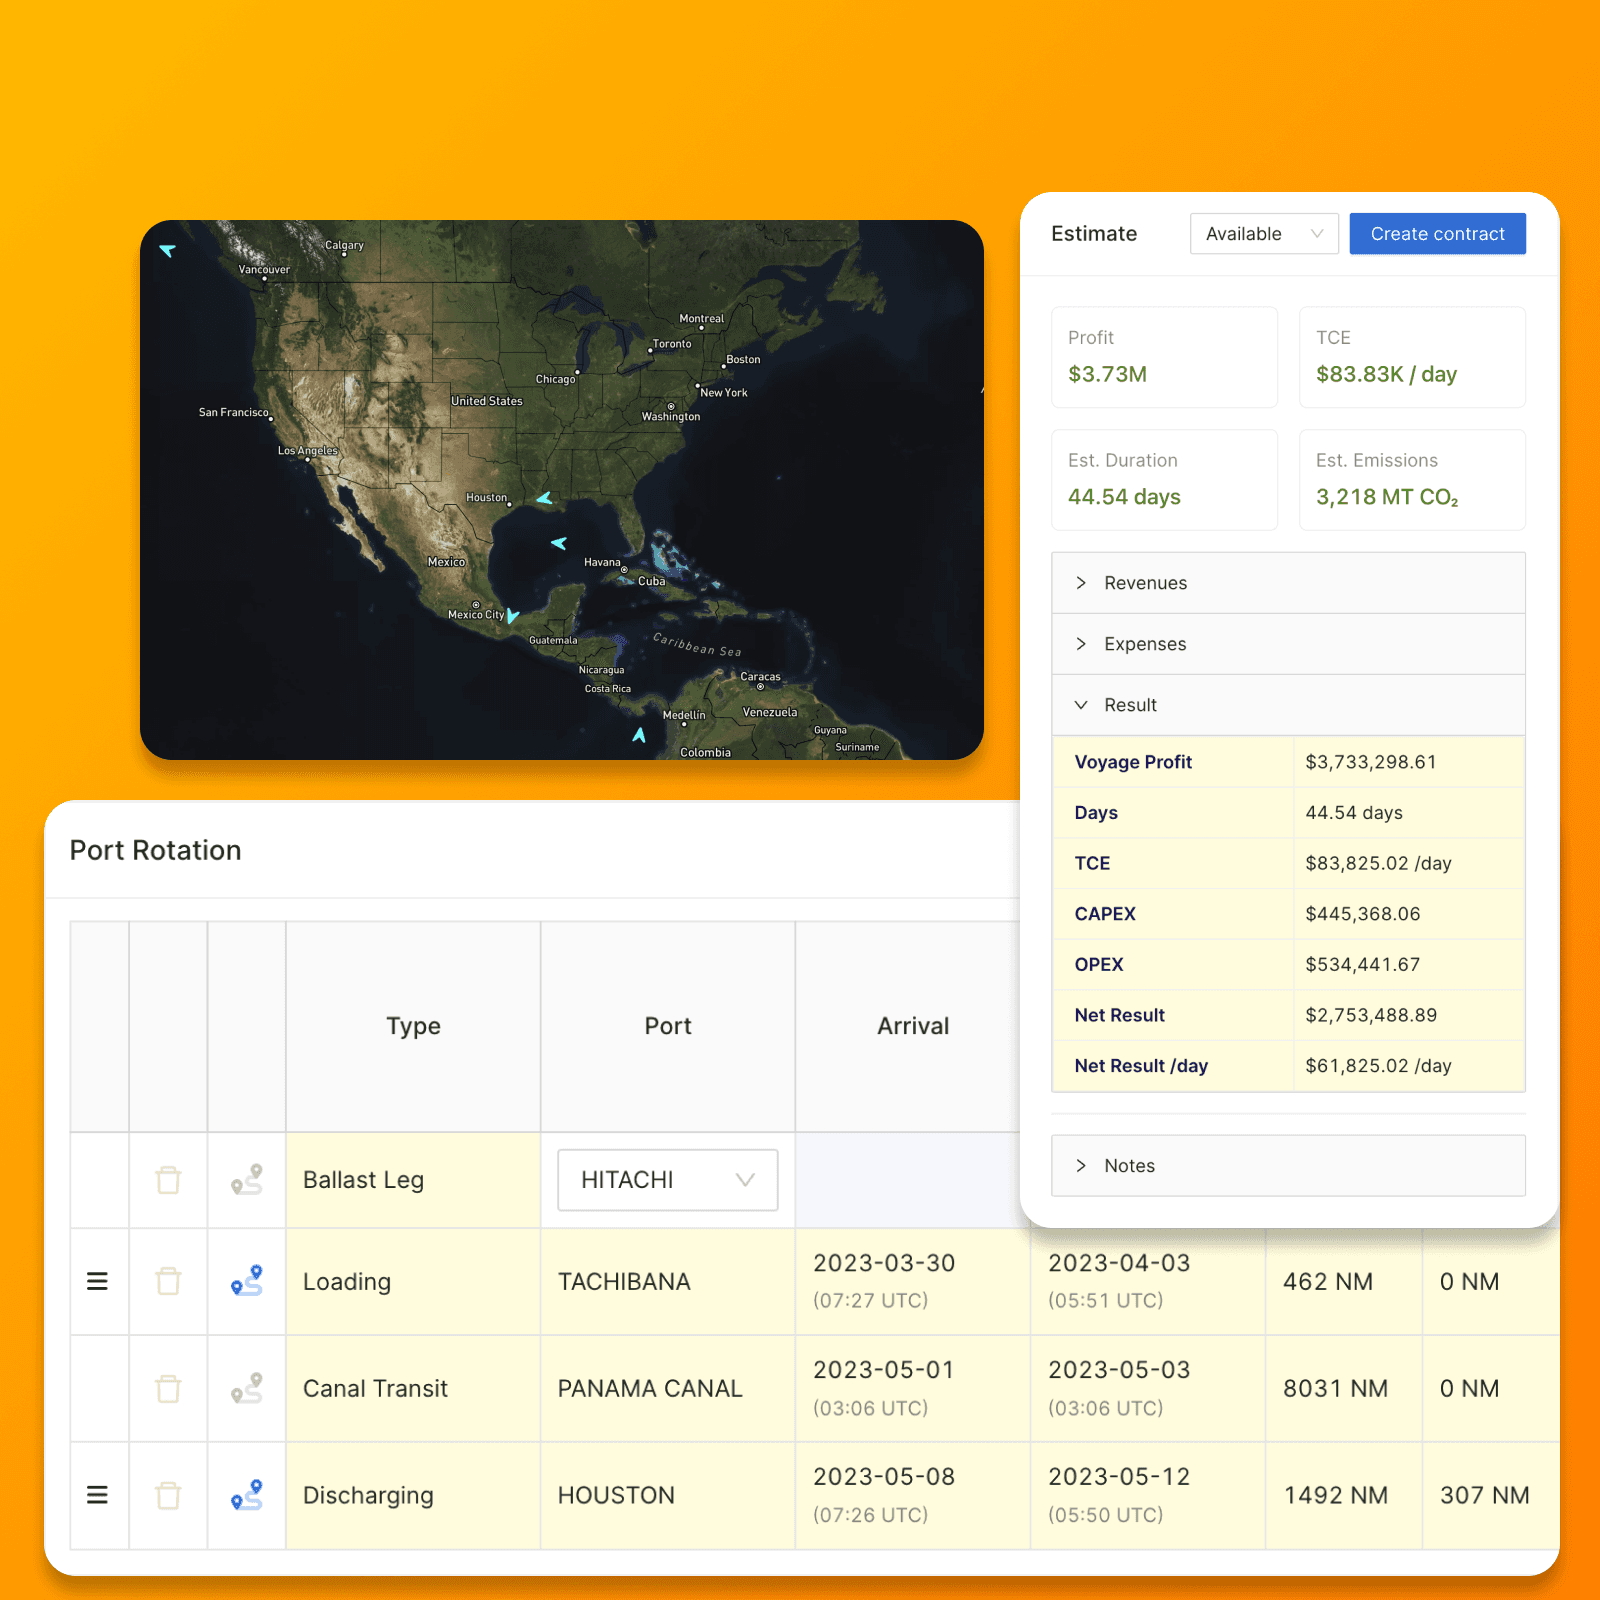Select the 307 NM distance cell
Viewport: 1600px width, 1600px height.
[x=1491, y=1496]
